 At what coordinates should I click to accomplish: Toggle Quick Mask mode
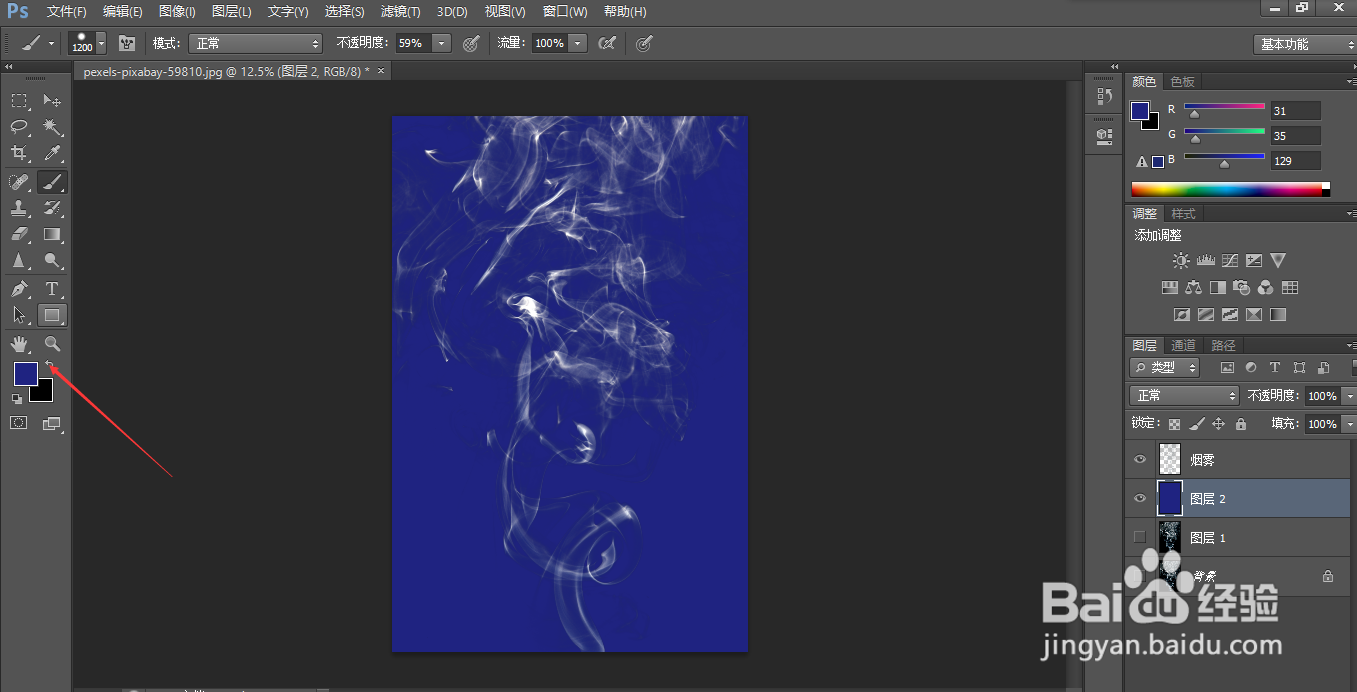click(18, 423)
